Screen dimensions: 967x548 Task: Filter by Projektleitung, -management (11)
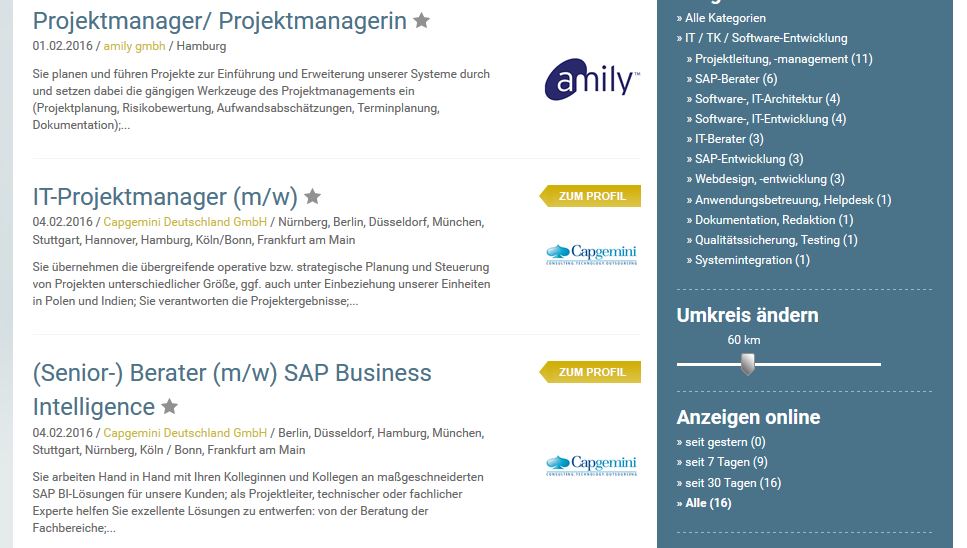coord(784,59)
